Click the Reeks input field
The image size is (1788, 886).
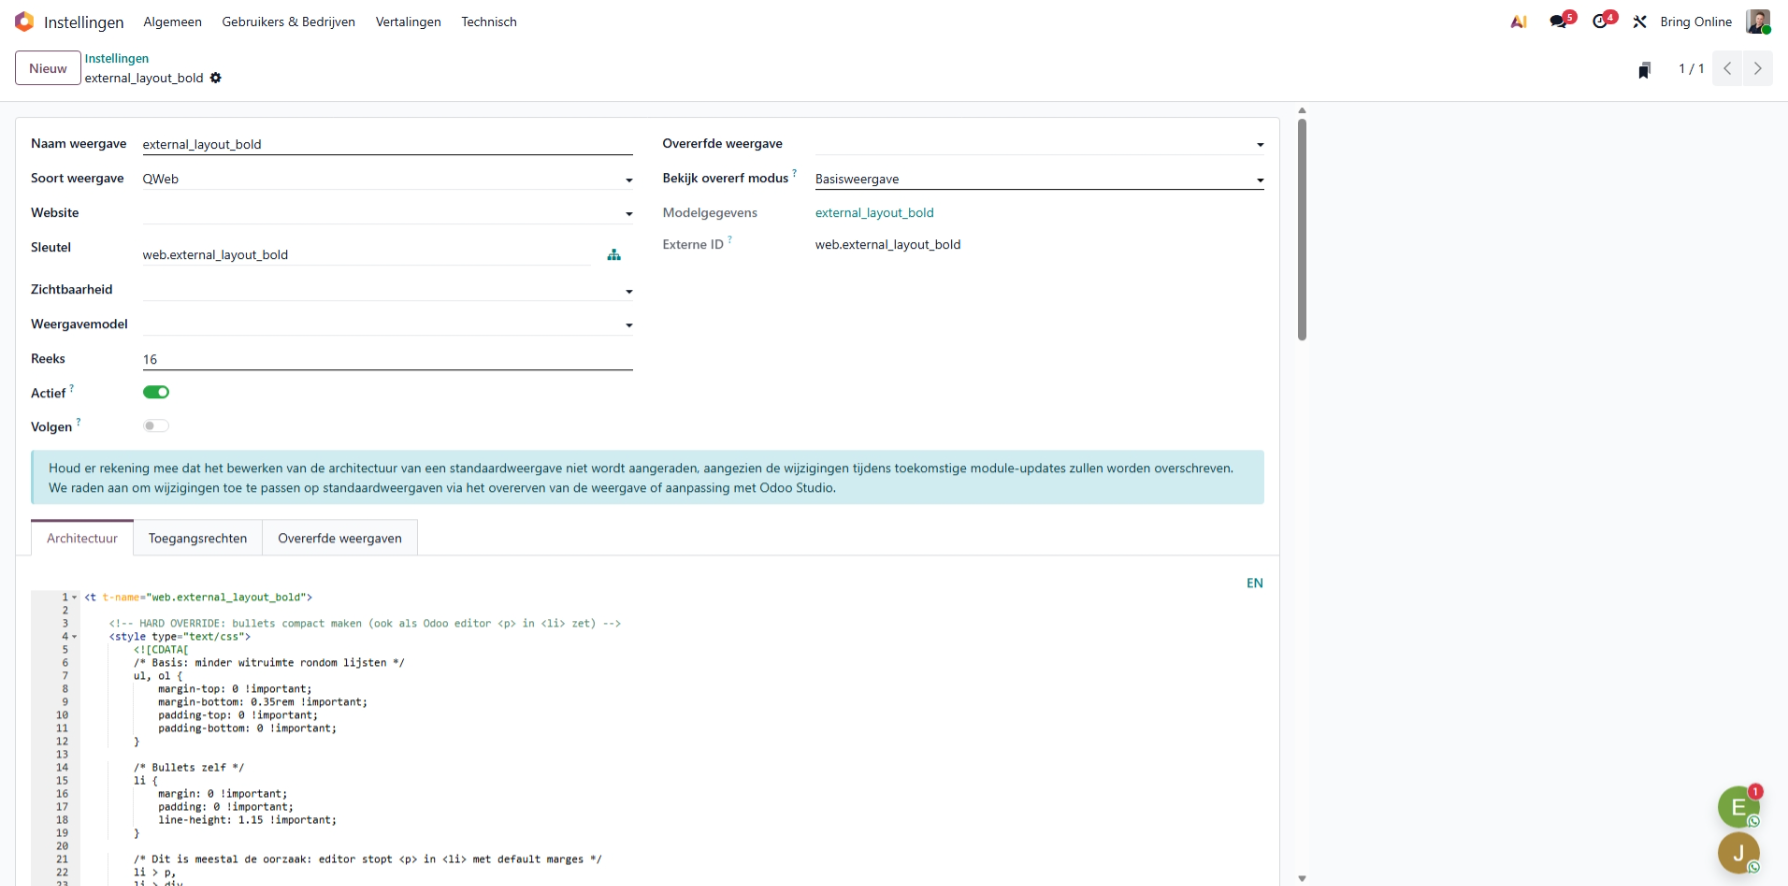(386, 359)
